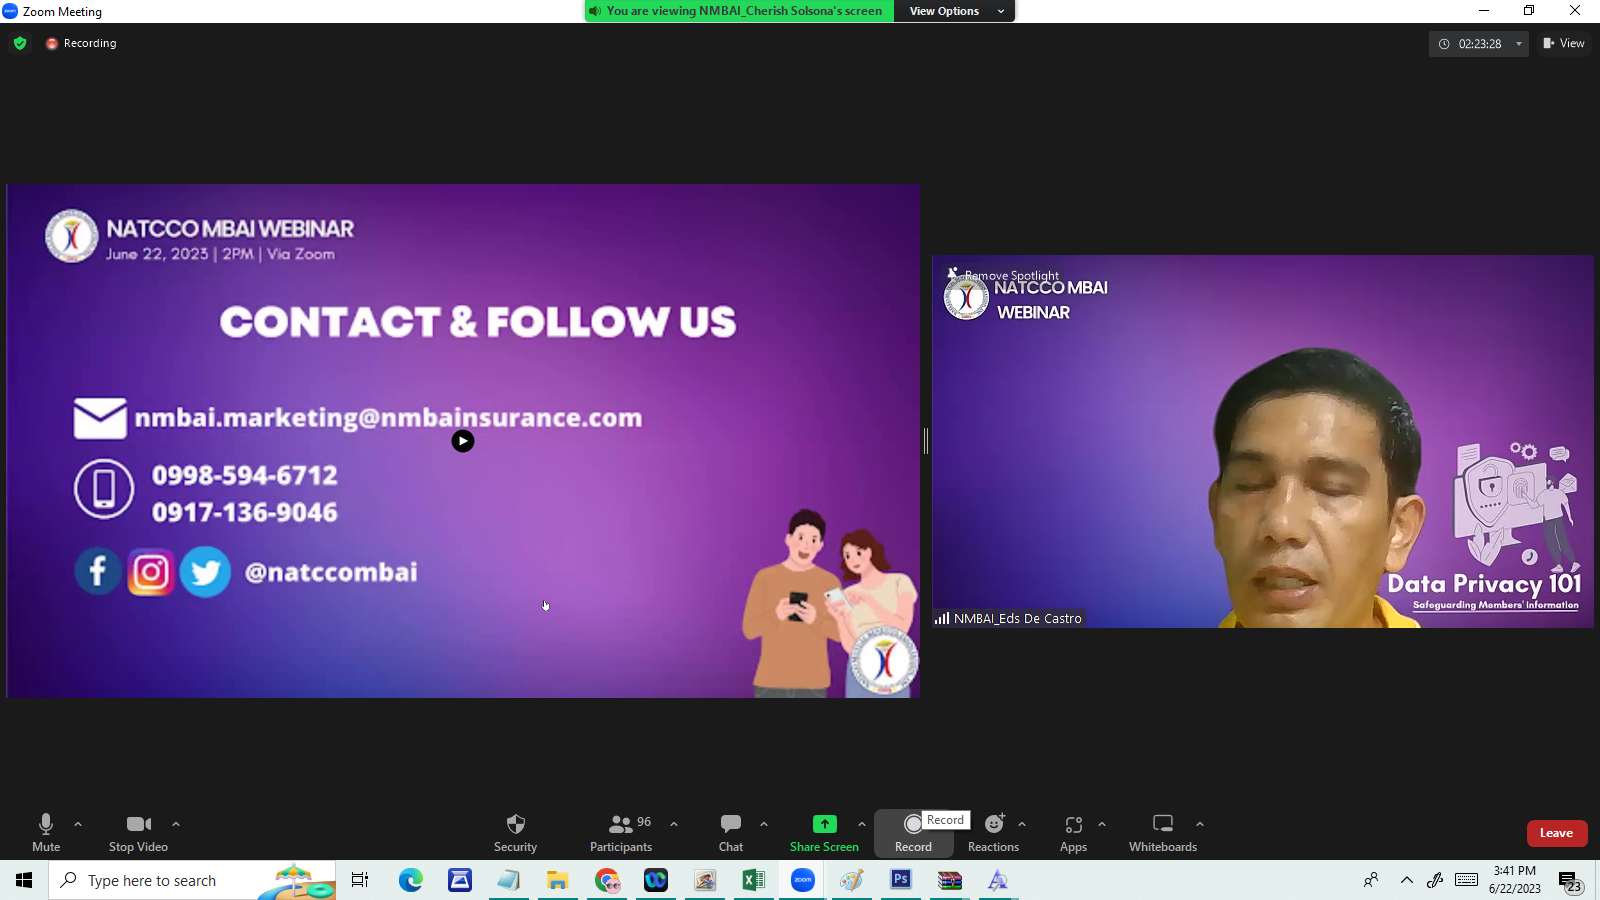Open Reactions menu
Viewport: 1600px width, 900px height.
(993, 832)
